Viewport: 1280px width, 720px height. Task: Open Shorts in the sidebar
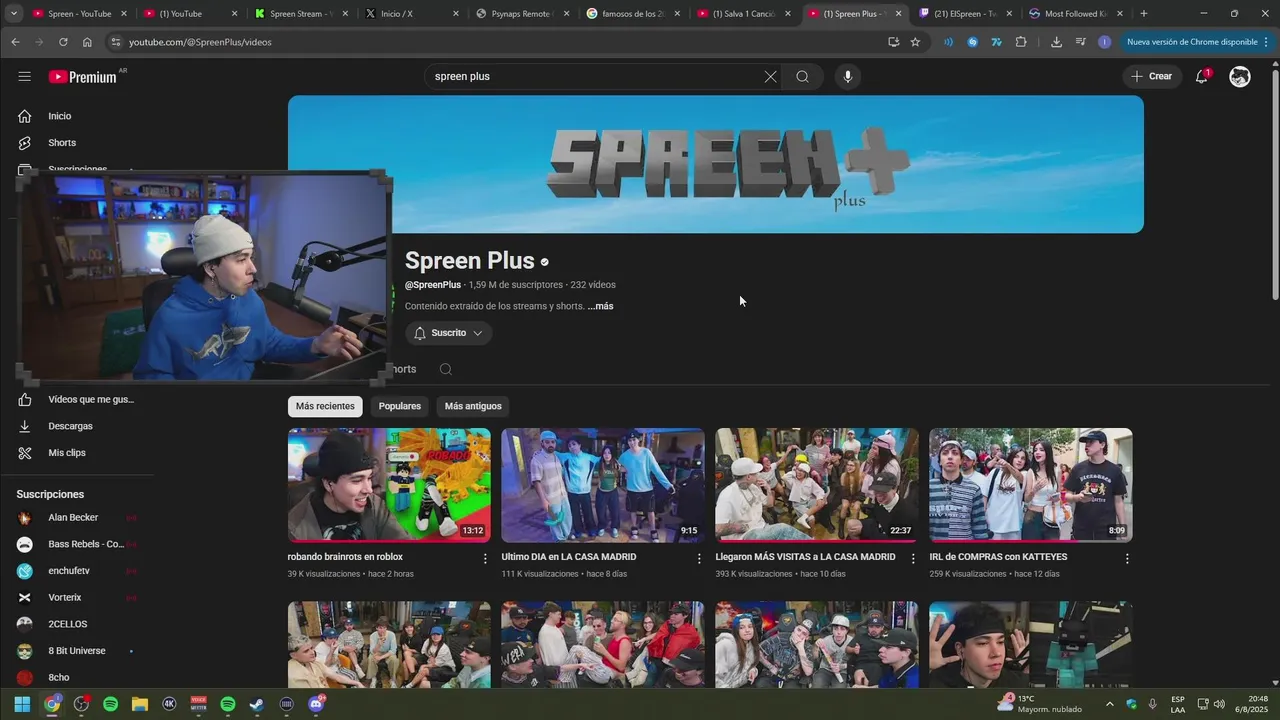tap(62, 143)
